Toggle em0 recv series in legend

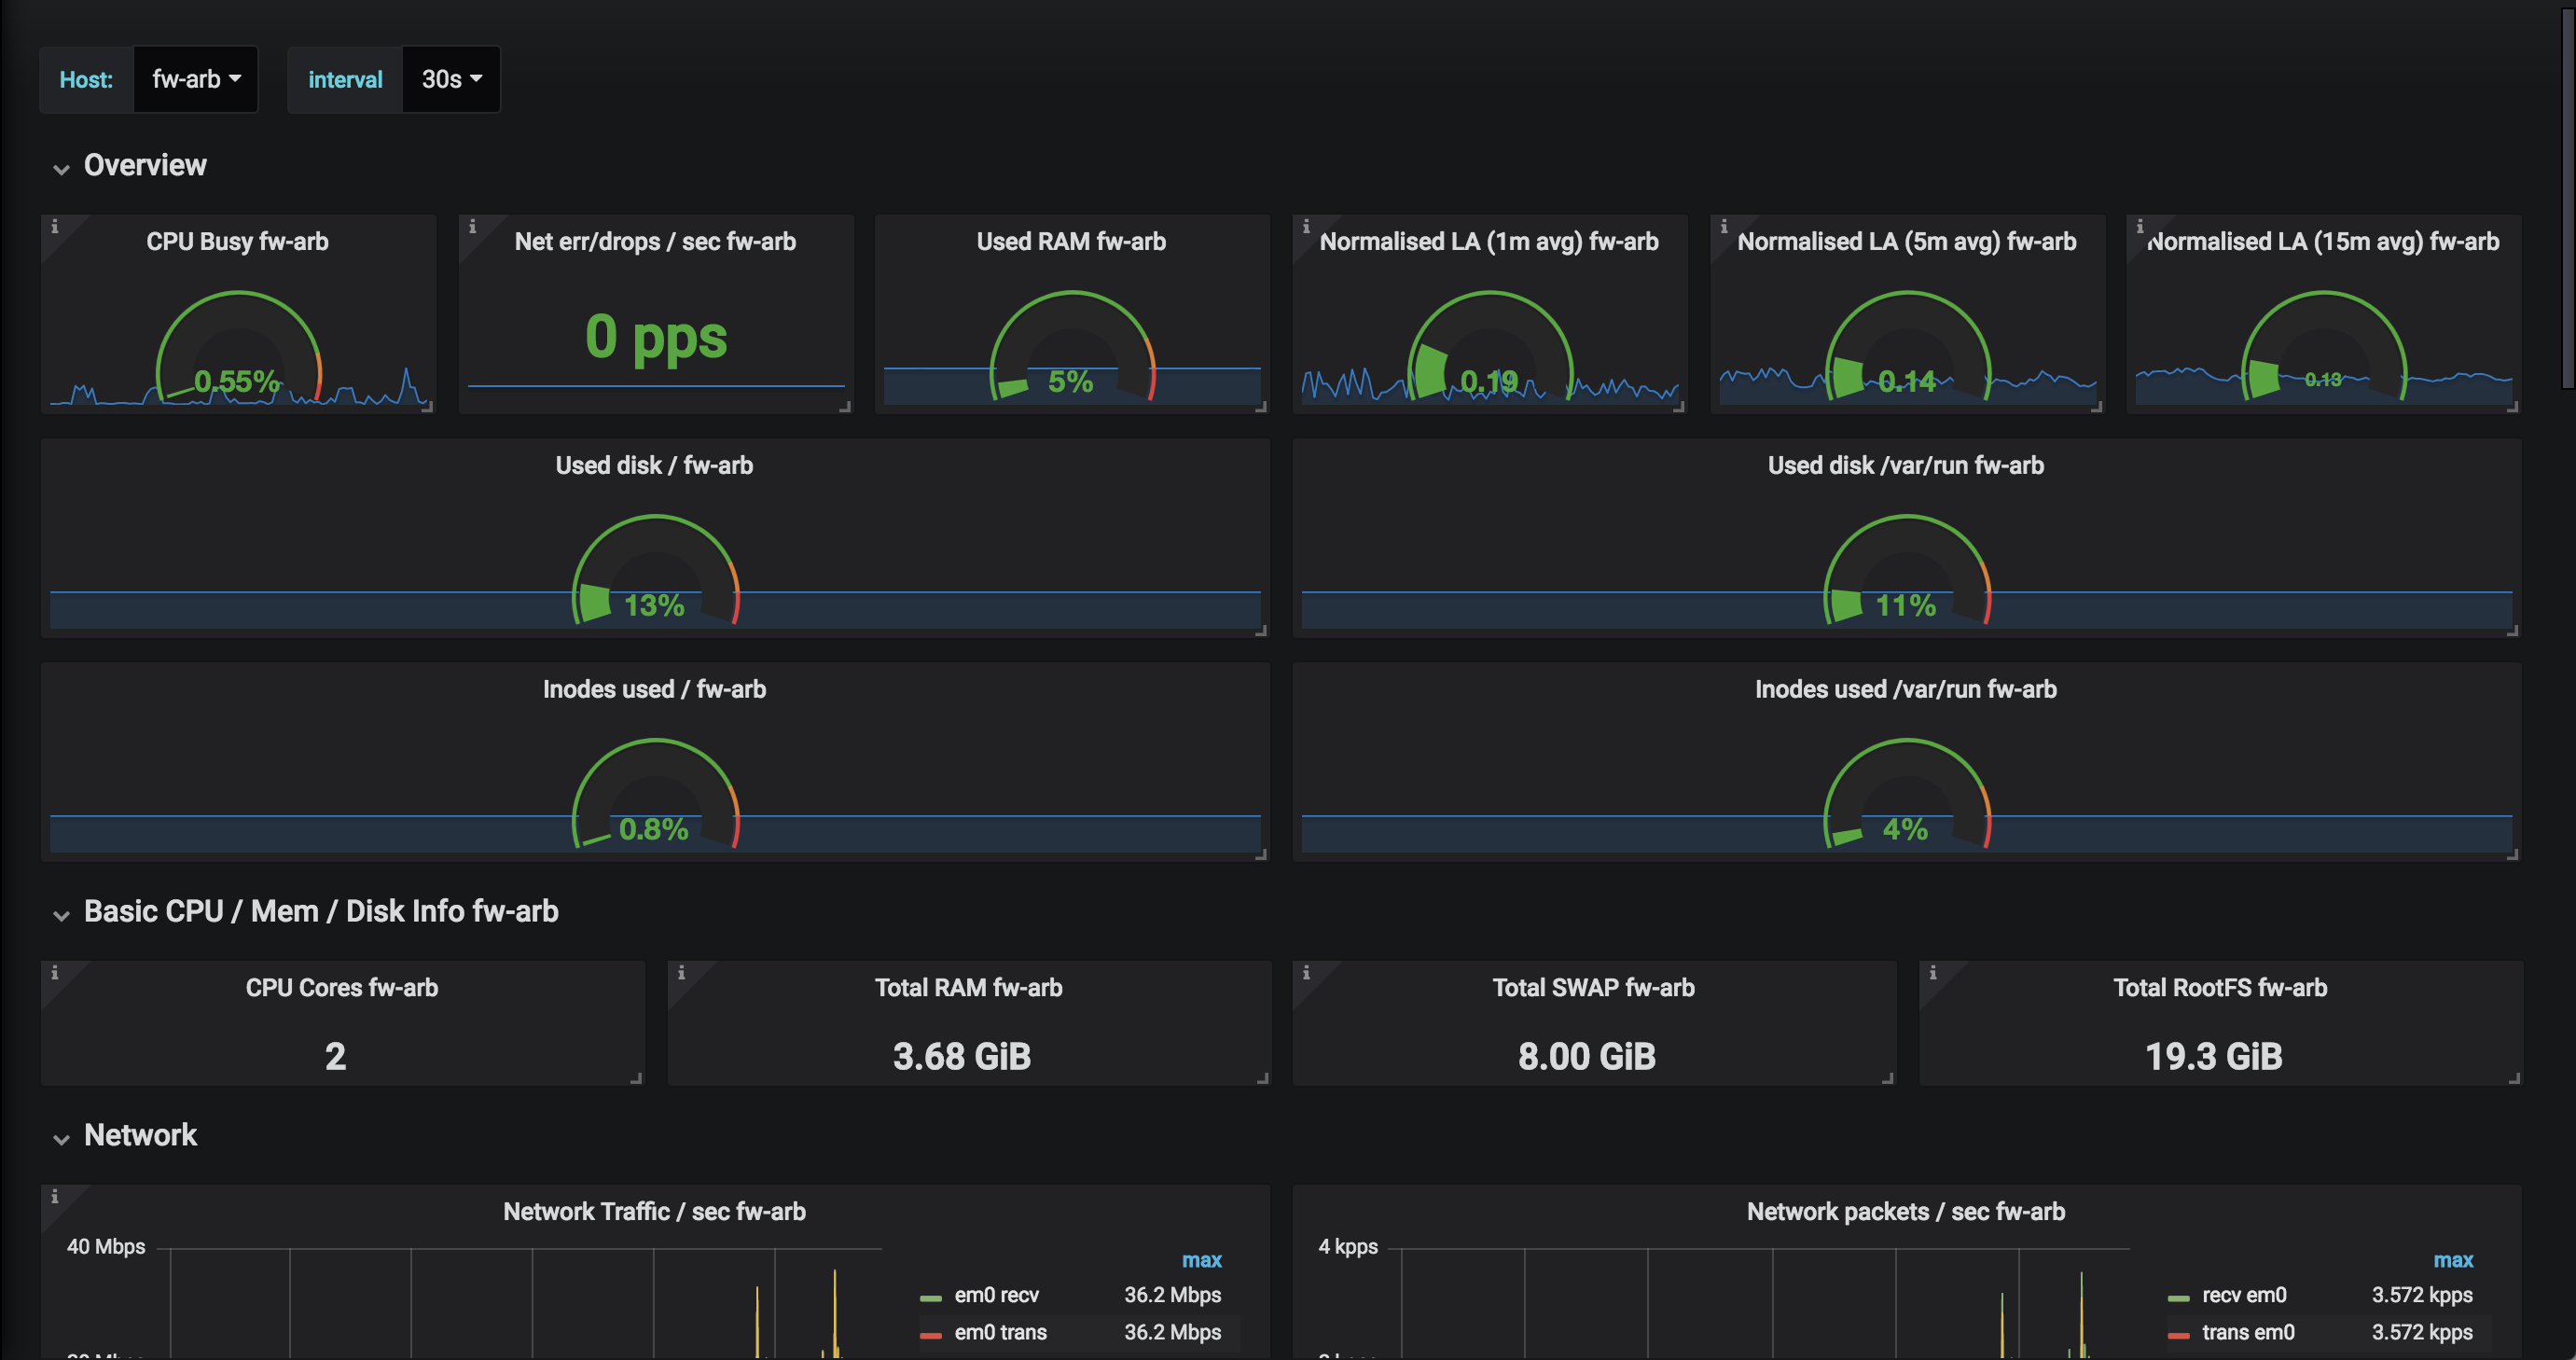pyautogui.click(x=996, y=1295)
